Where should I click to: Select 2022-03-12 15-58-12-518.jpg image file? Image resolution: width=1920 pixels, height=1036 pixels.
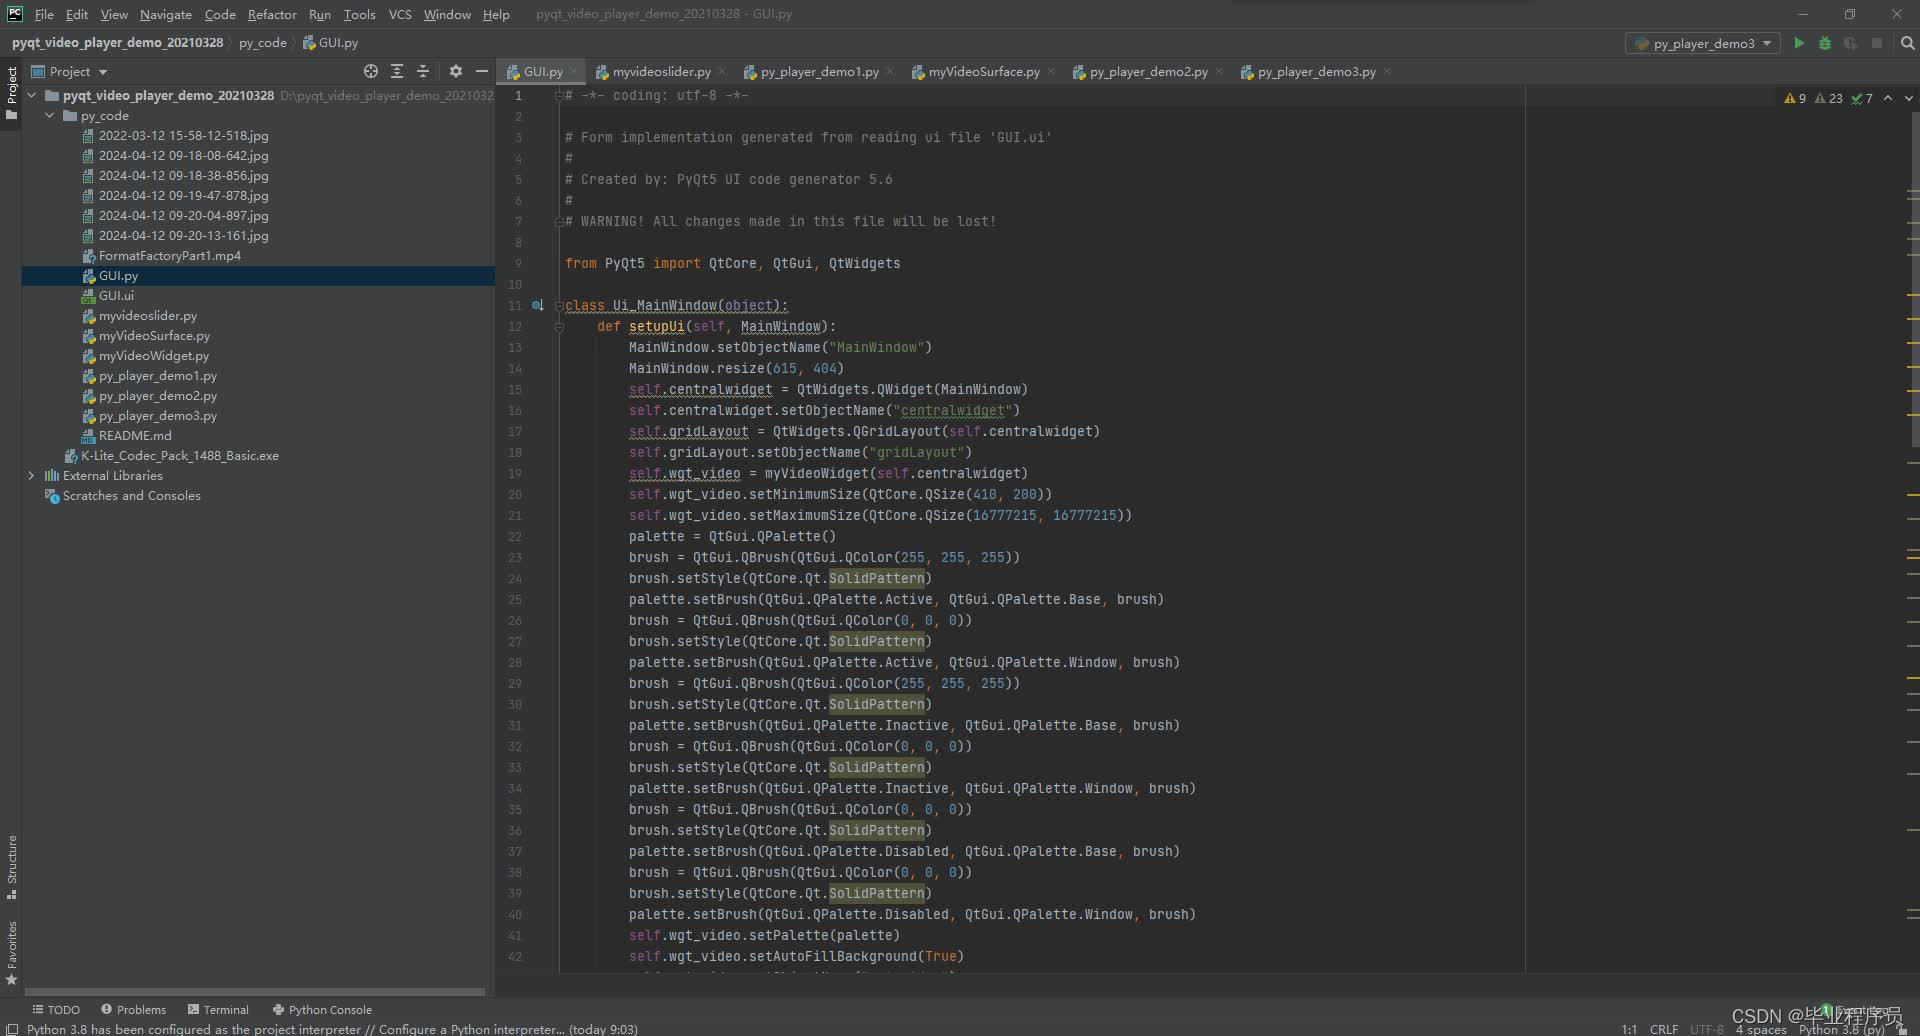(x=183, y=135)
